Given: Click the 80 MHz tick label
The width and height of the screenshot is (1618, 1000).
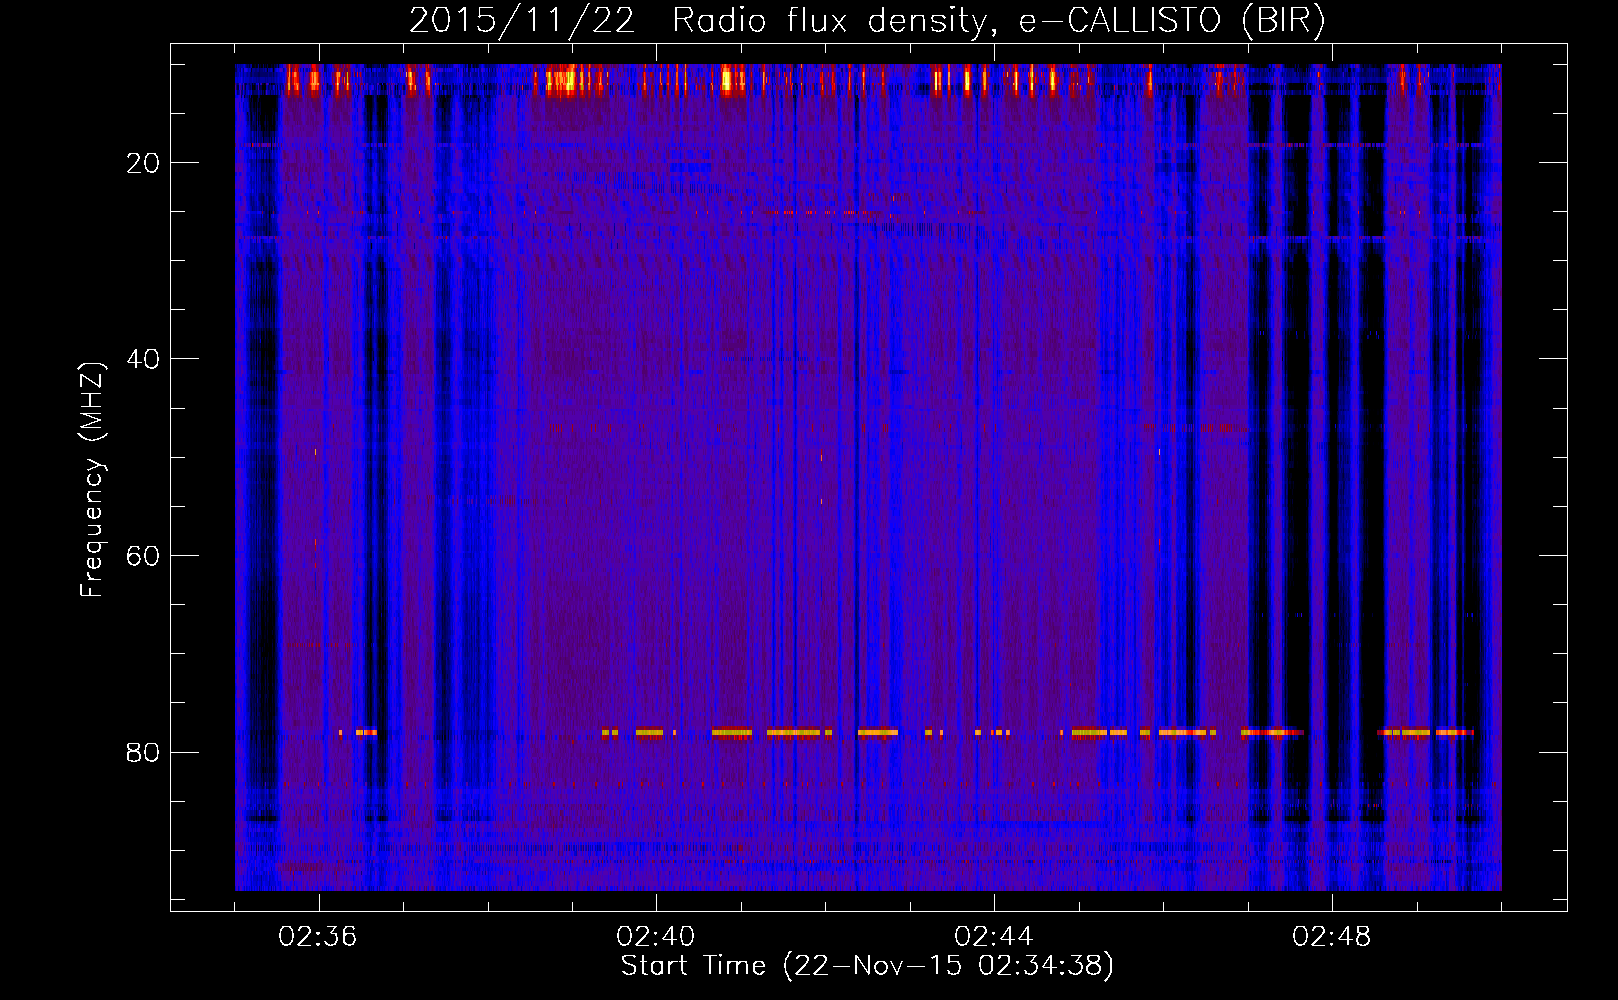Looking at the screenshot, I should (x=143, y=753).
